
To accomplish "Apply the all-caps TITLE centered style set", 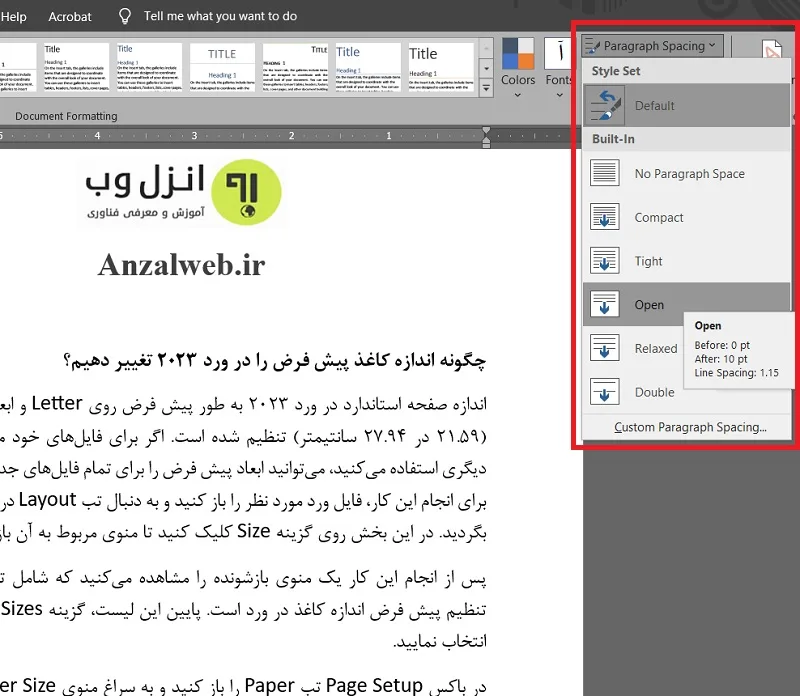I will click(222, 67).
